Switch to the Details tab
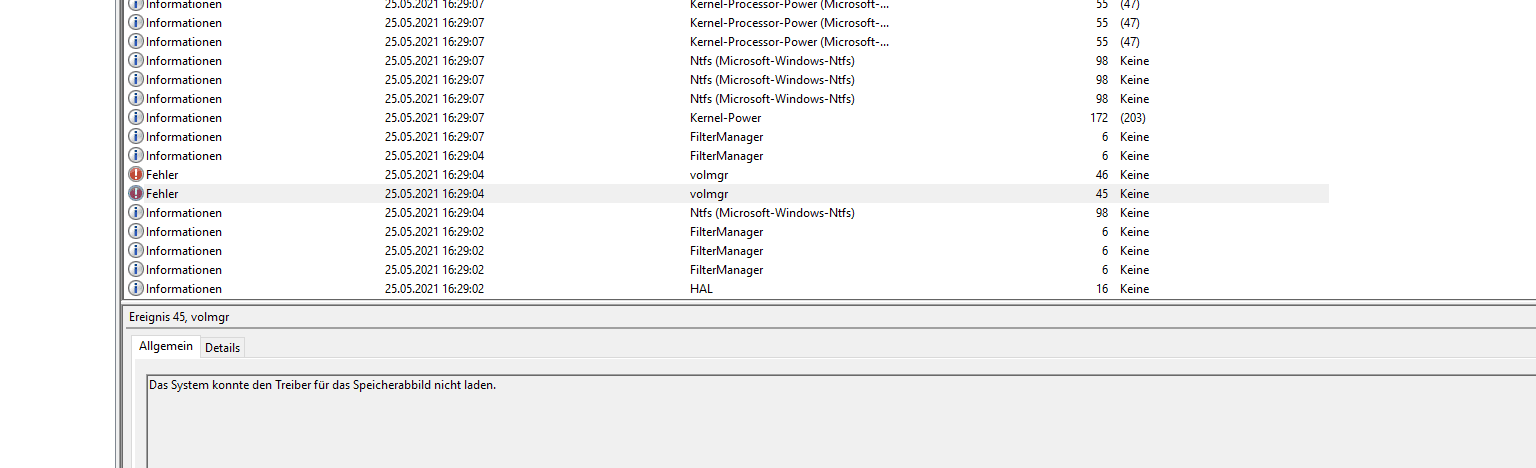The image size is (1536, 468). [x=222, y=348]
